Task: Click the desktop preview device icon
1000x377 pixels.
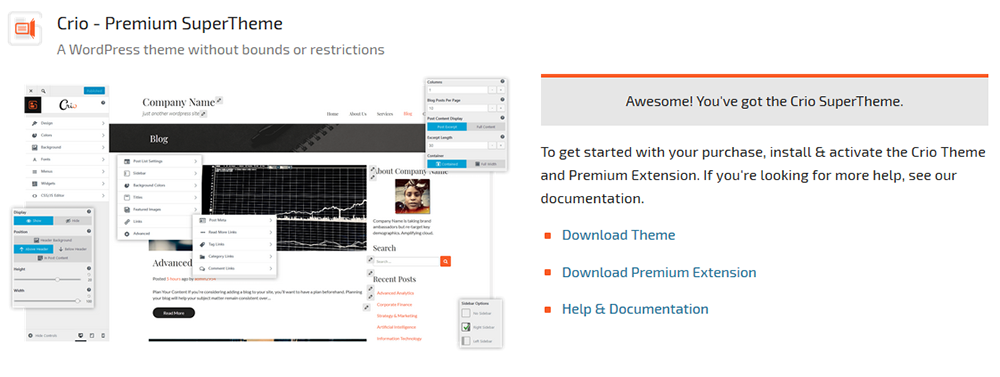Action: point(81,335)
